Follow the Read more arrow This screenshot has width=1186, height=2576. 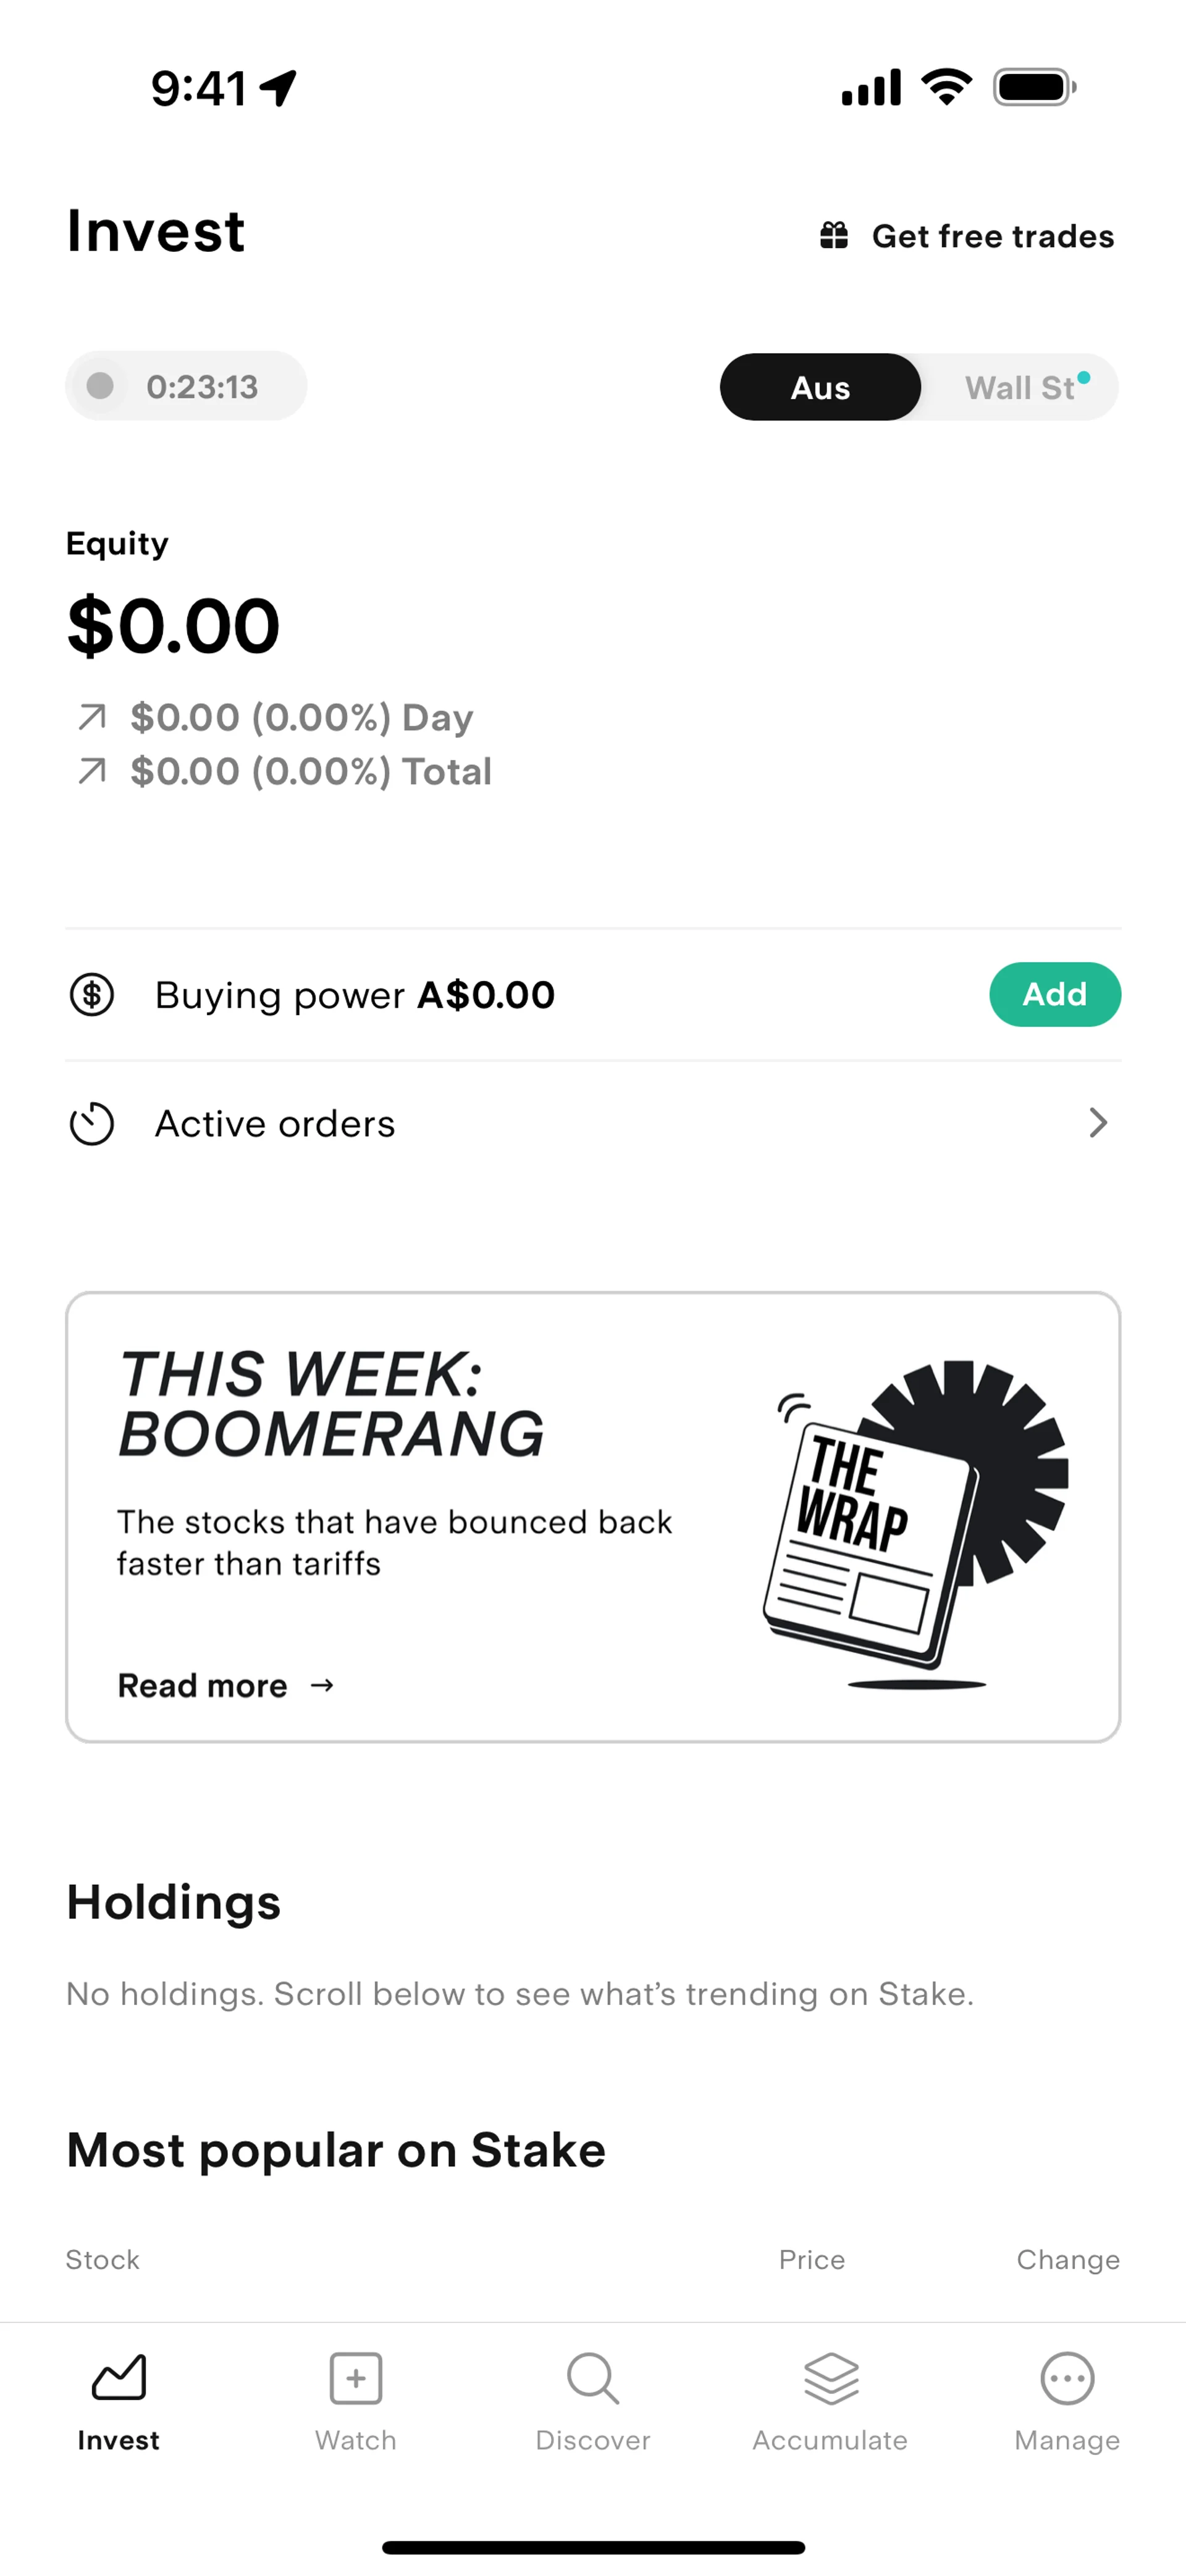322,1686
